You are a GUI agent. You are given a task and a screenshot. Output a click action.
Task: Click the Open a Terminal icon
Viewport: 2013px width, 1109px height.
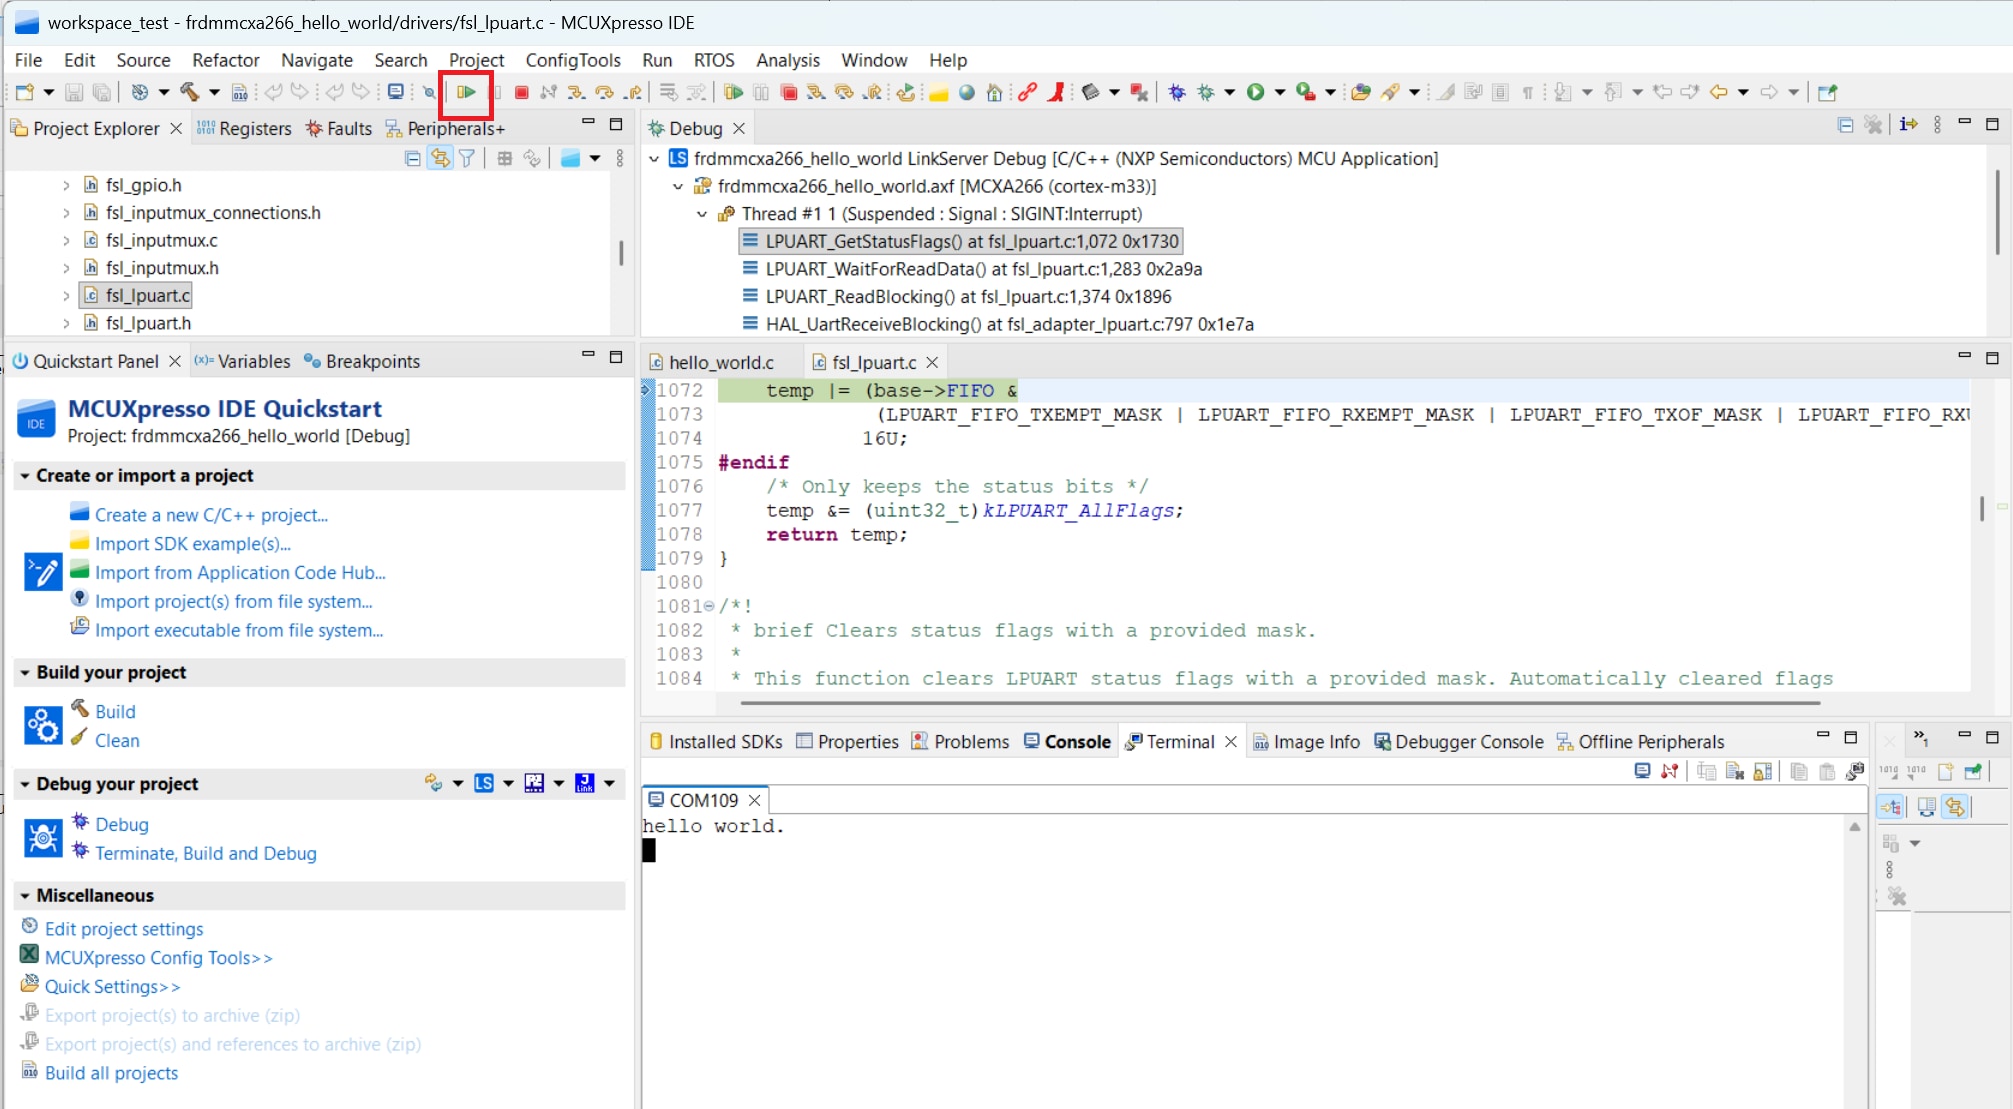click(x=1641, y=771)
